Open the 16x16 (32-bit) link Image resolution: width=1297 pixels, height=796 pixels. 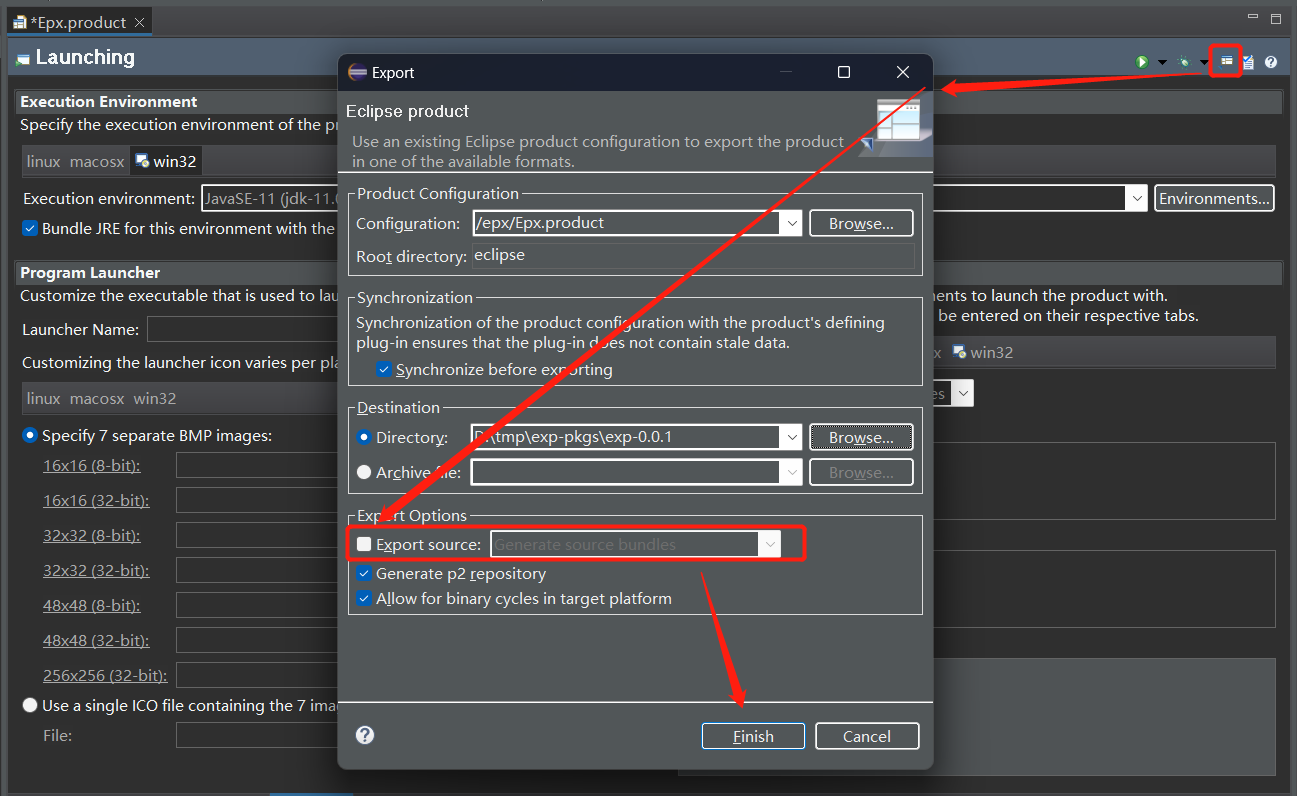click(96, 500)
